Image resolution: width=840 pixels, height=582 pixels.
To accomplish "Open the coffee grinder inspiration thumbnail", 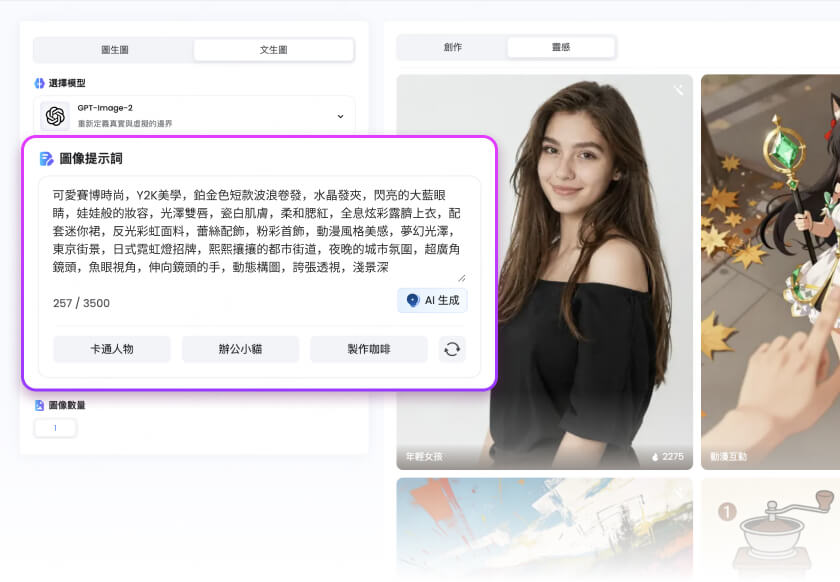I will coord(770,528).
